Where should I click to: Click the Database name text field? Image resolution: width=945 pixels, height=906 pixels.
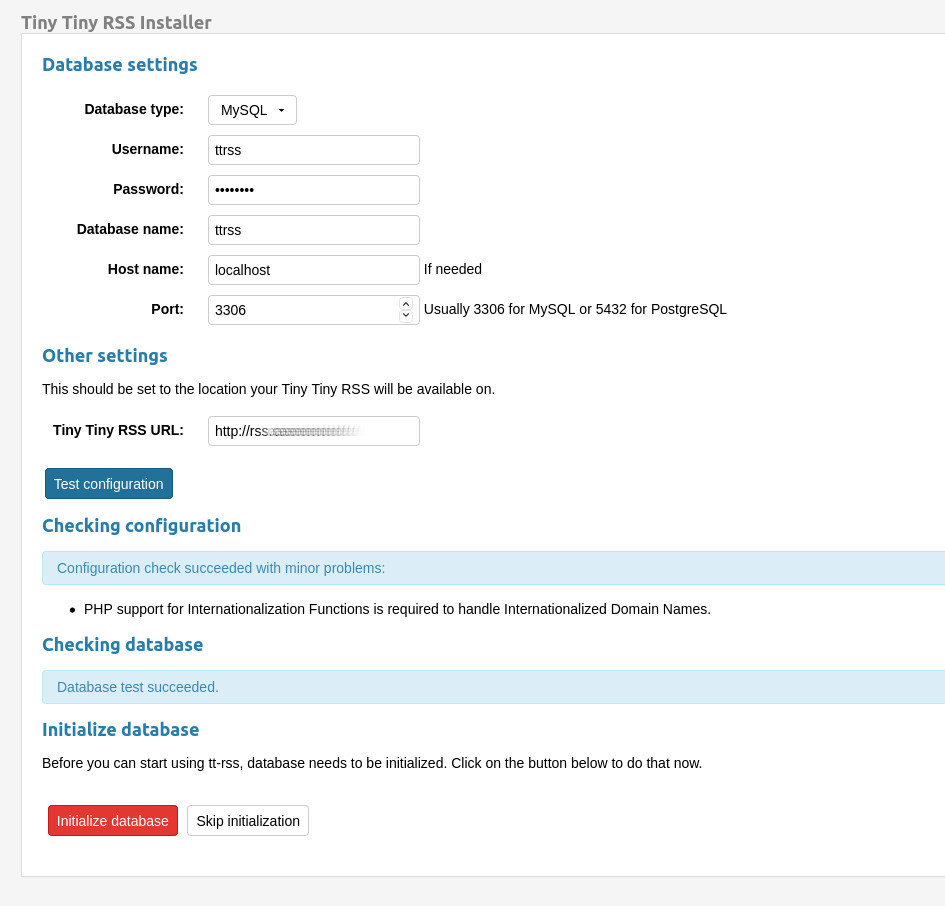coord(313,229)
